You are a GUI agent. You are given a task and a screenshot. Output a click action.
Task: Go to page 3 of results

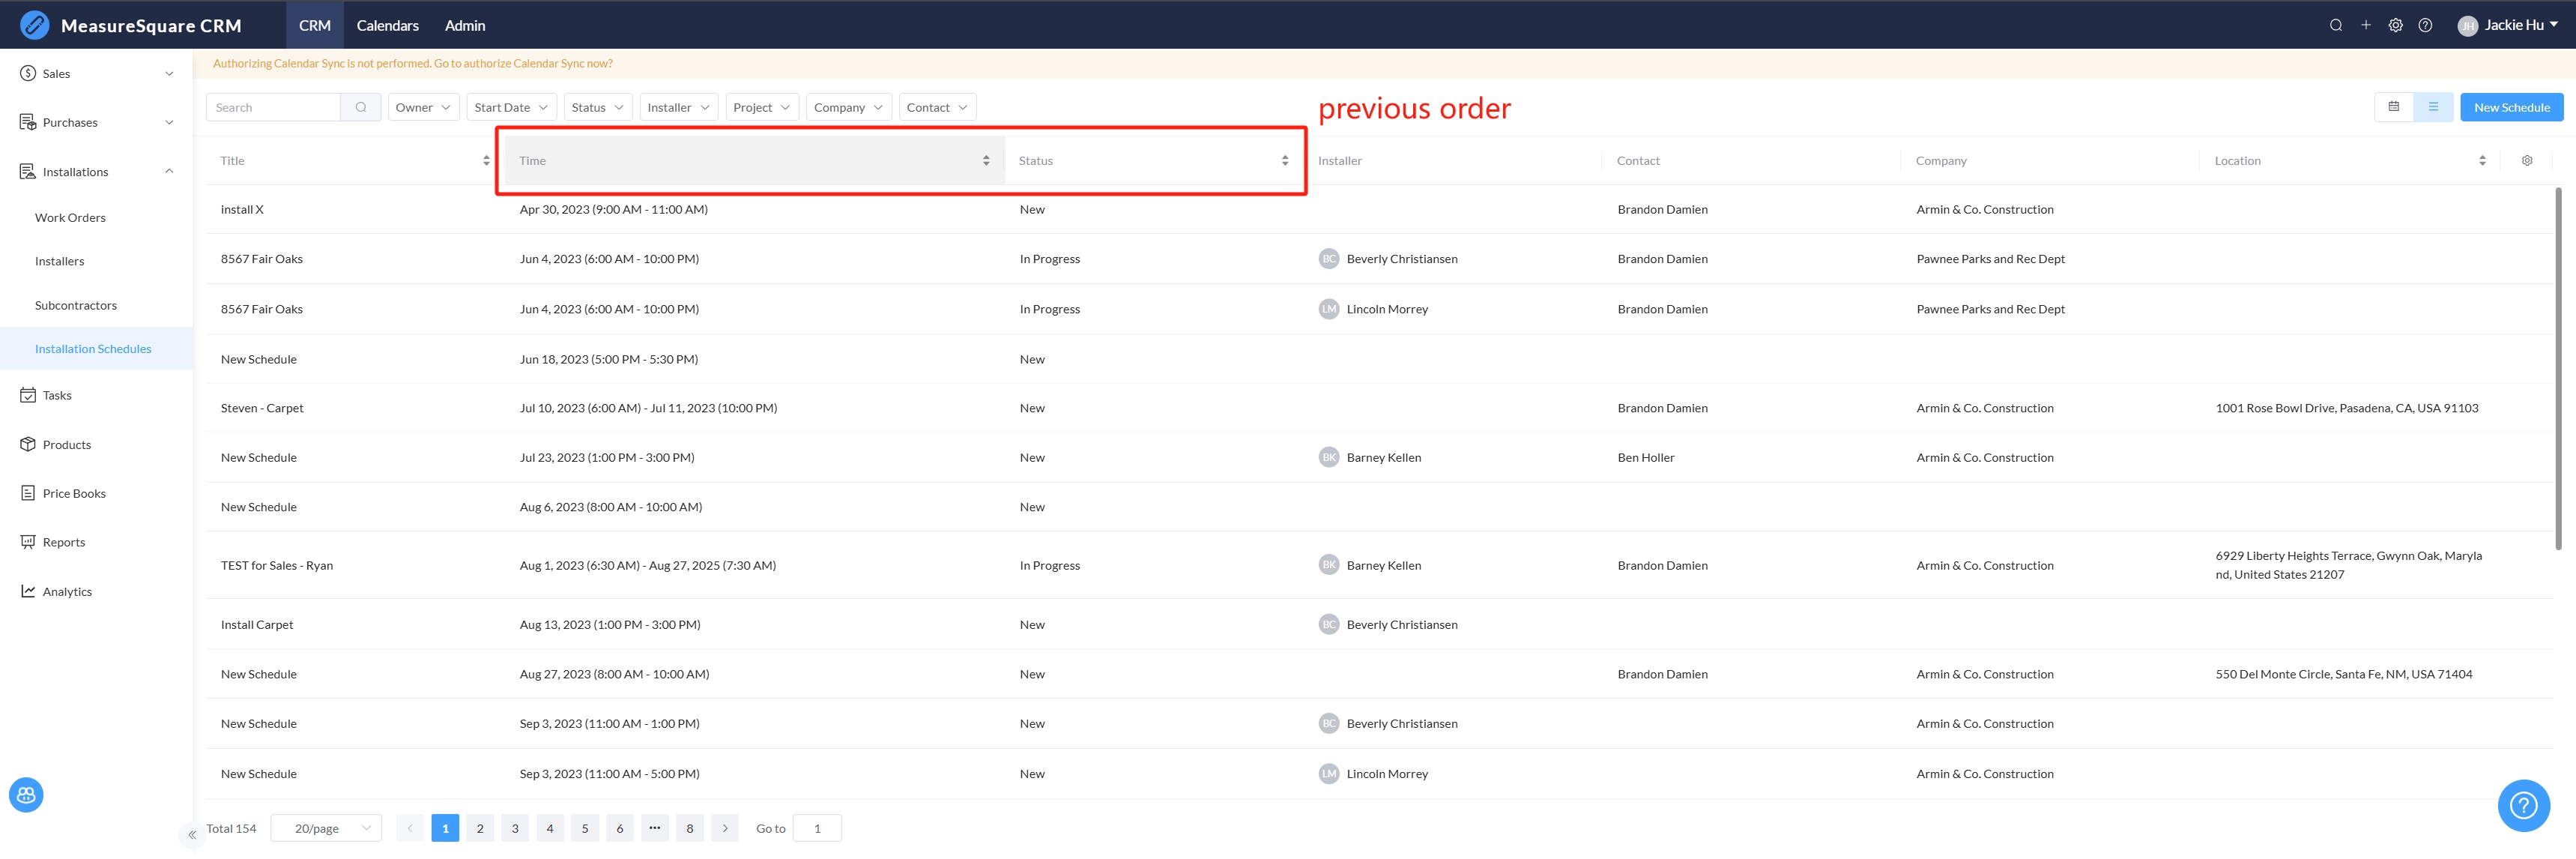(x=514, y=828)
